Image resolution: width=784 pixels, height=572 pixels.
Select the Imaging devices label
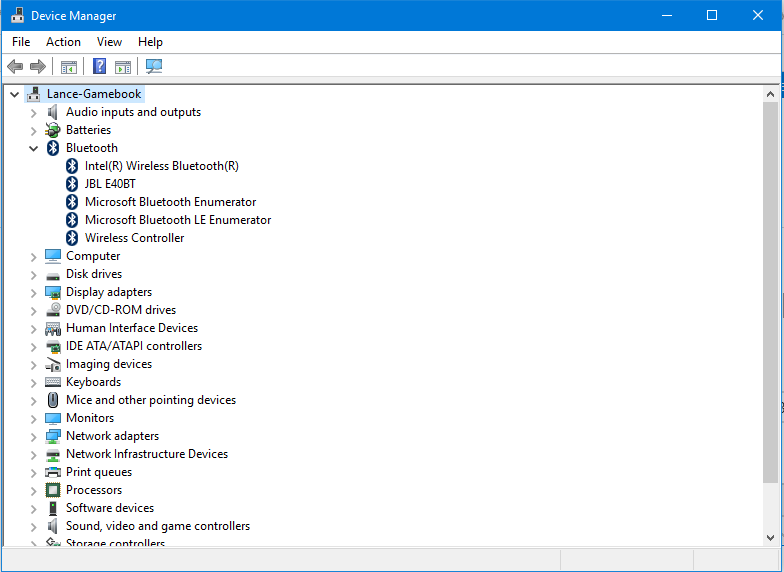[109, 364]
